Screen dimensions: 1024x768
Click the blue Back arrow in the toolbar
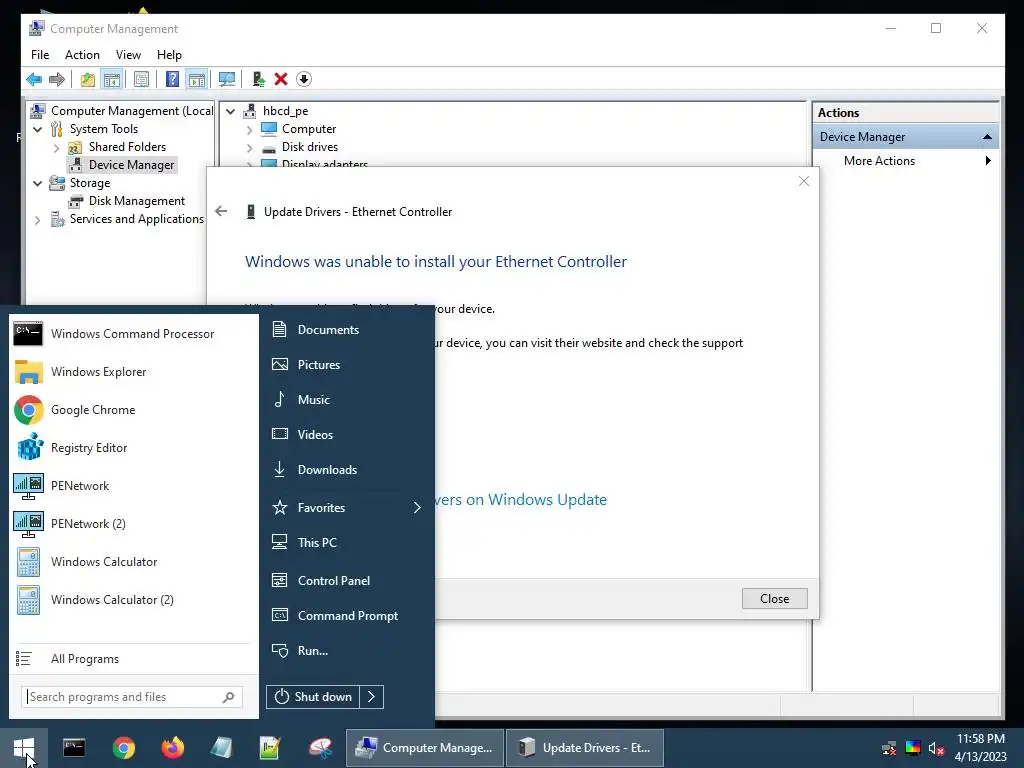point(34,80)
